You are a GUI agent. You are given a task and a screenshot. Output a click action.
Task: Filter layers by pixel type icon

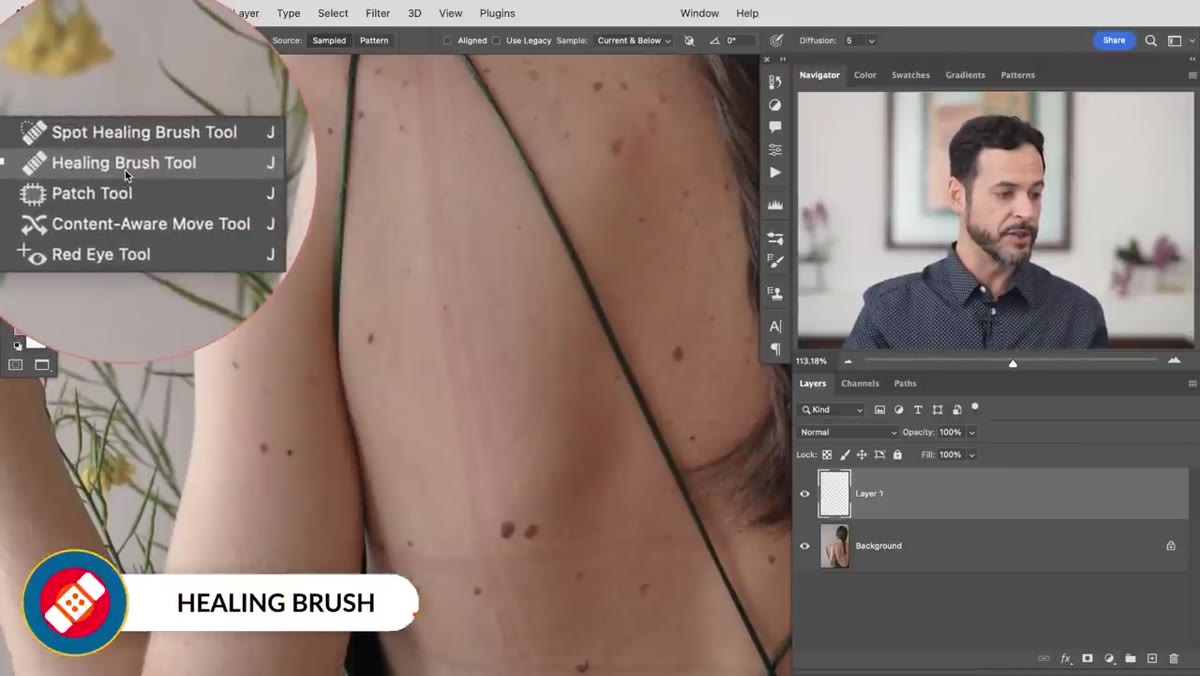coord(880,410)
